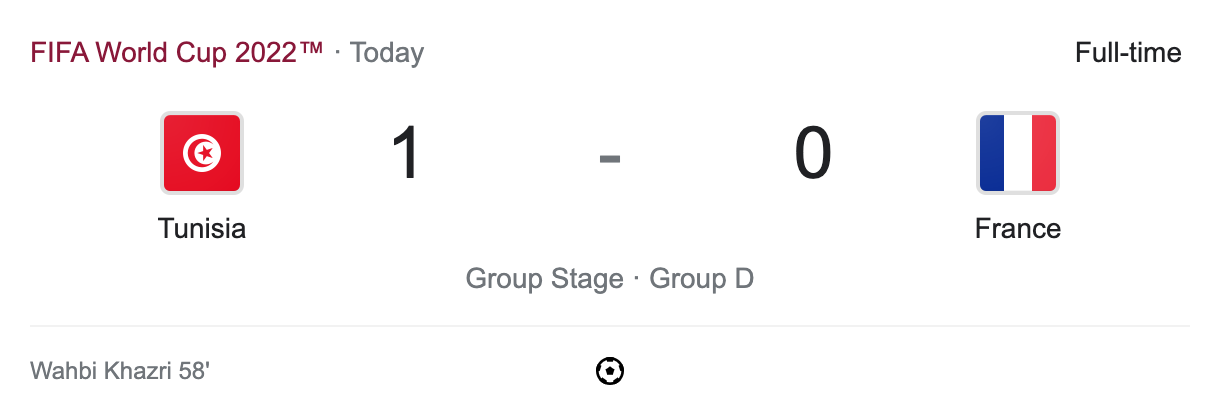
Task: Select the Tunisia team name
Action: point(201,229)
